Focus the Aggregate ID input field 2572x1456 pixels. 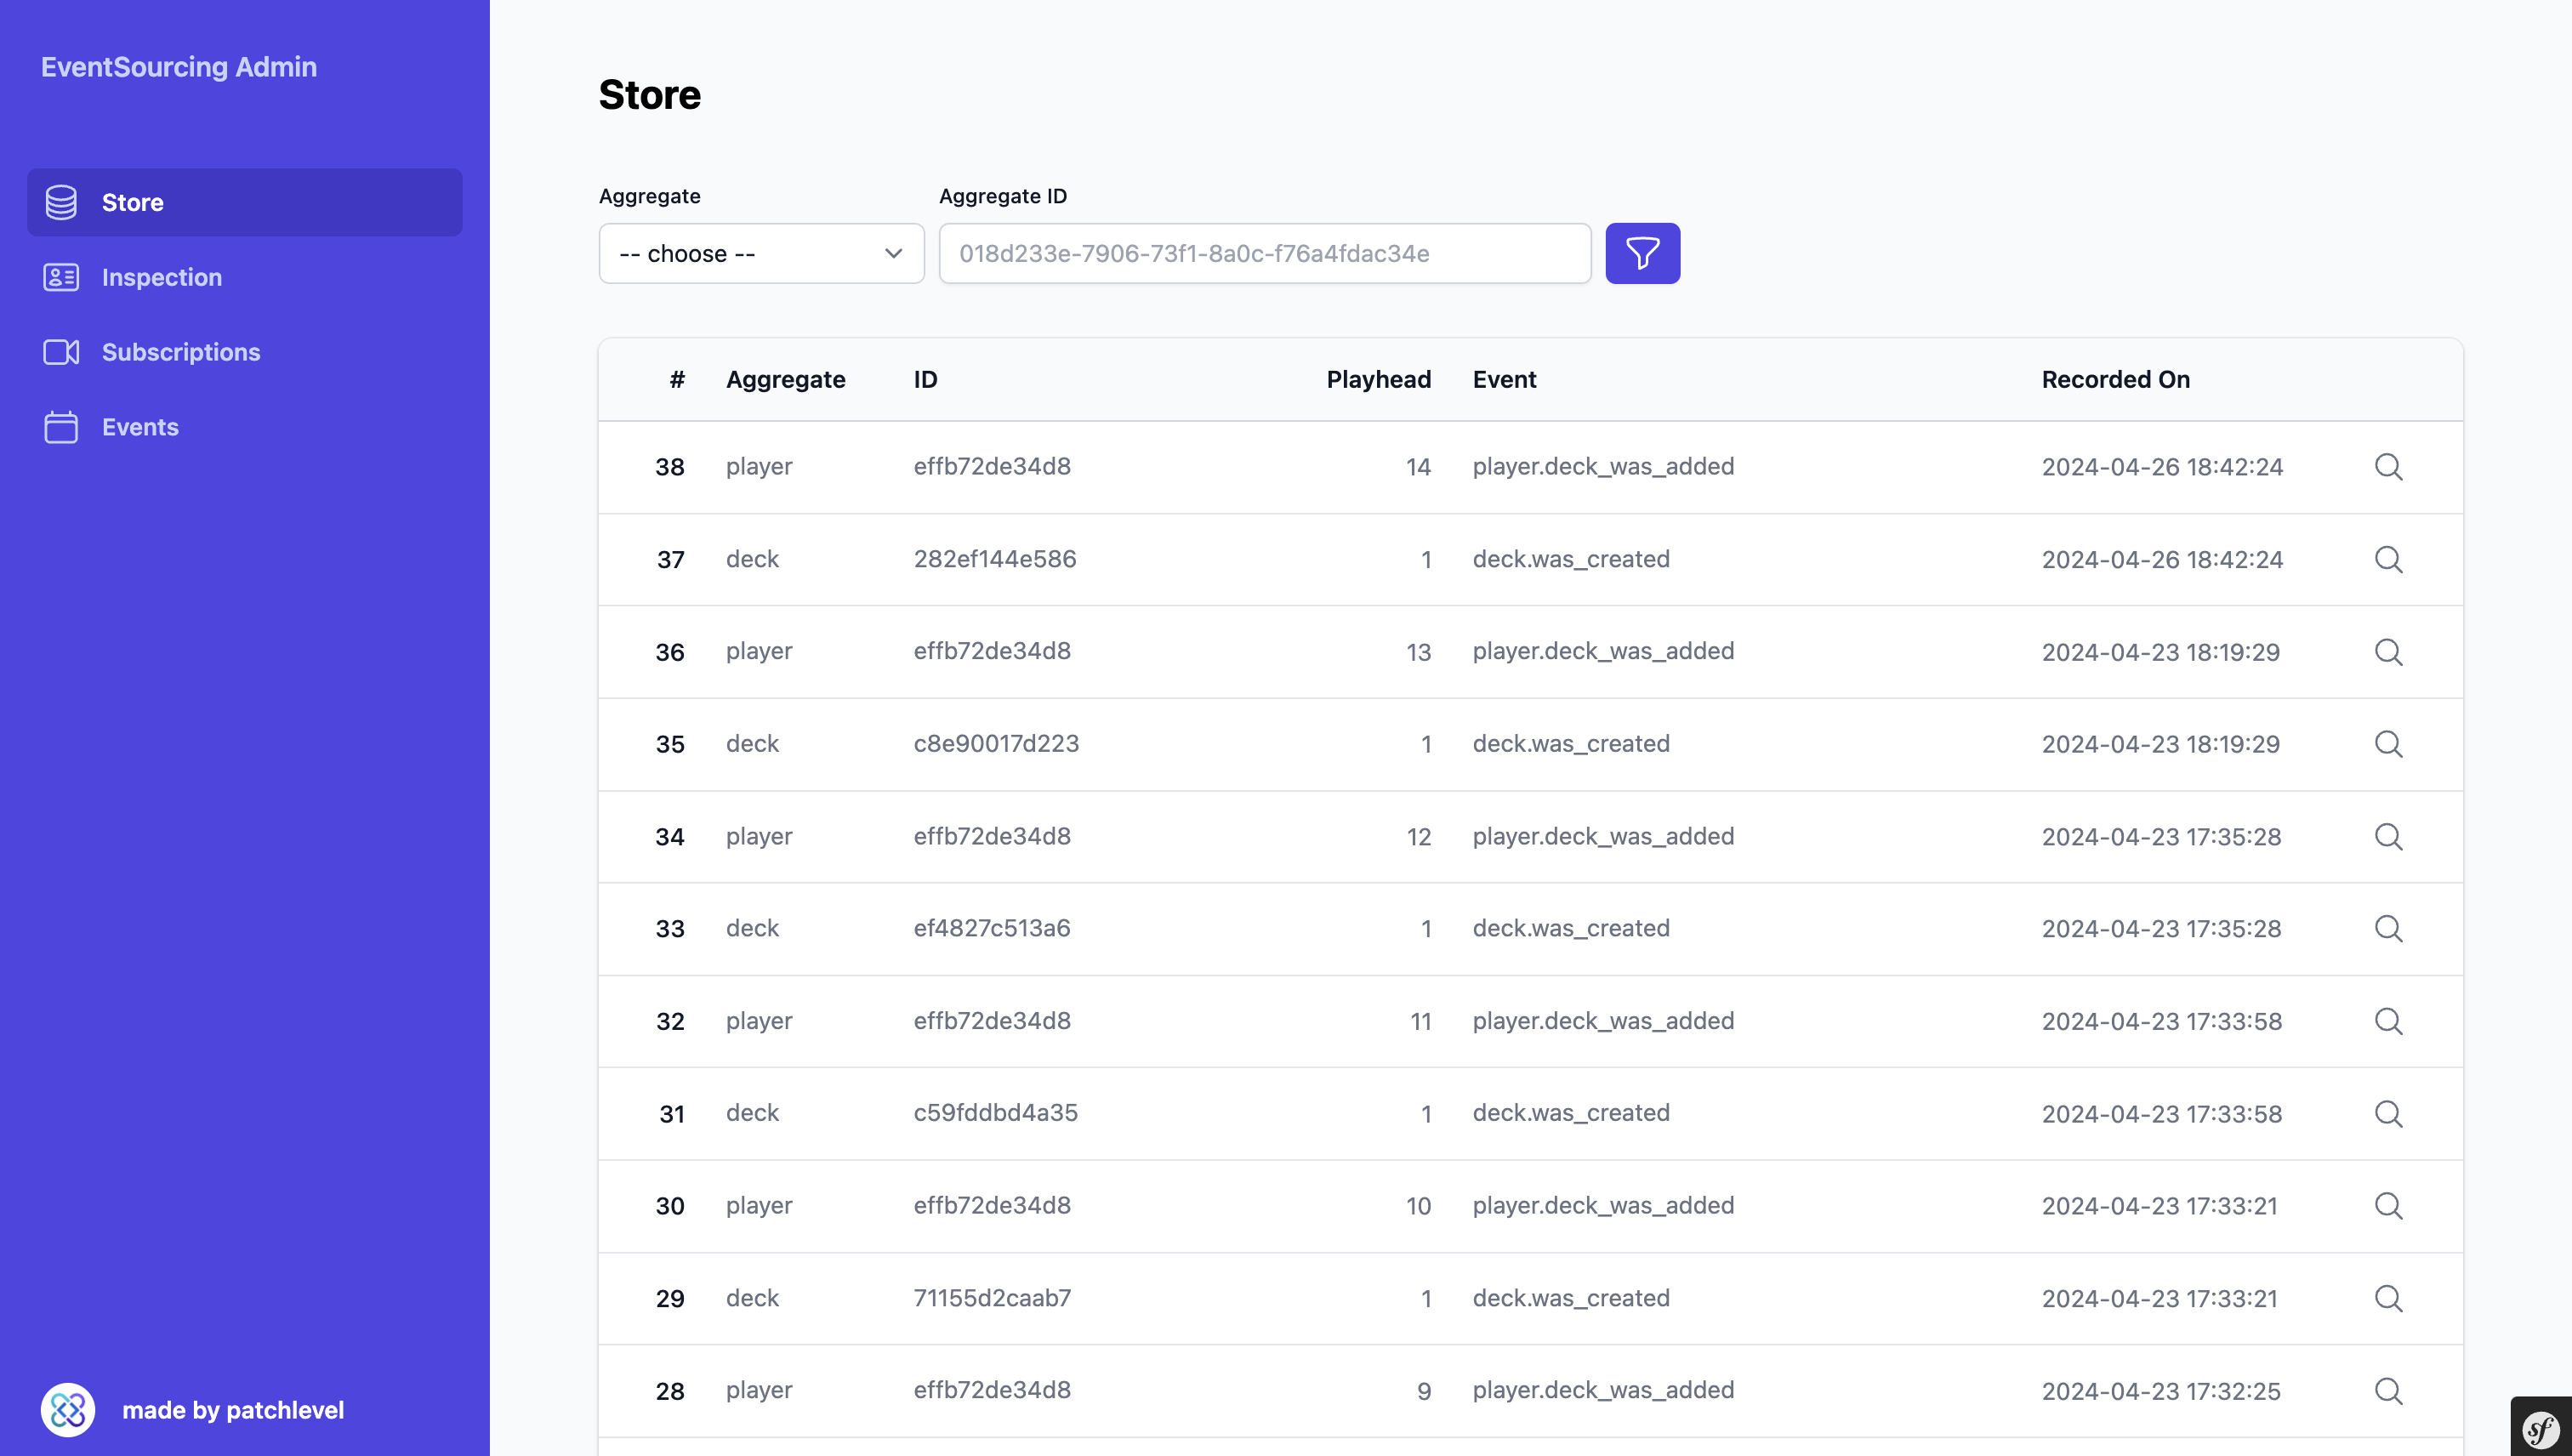[1264, 253]
